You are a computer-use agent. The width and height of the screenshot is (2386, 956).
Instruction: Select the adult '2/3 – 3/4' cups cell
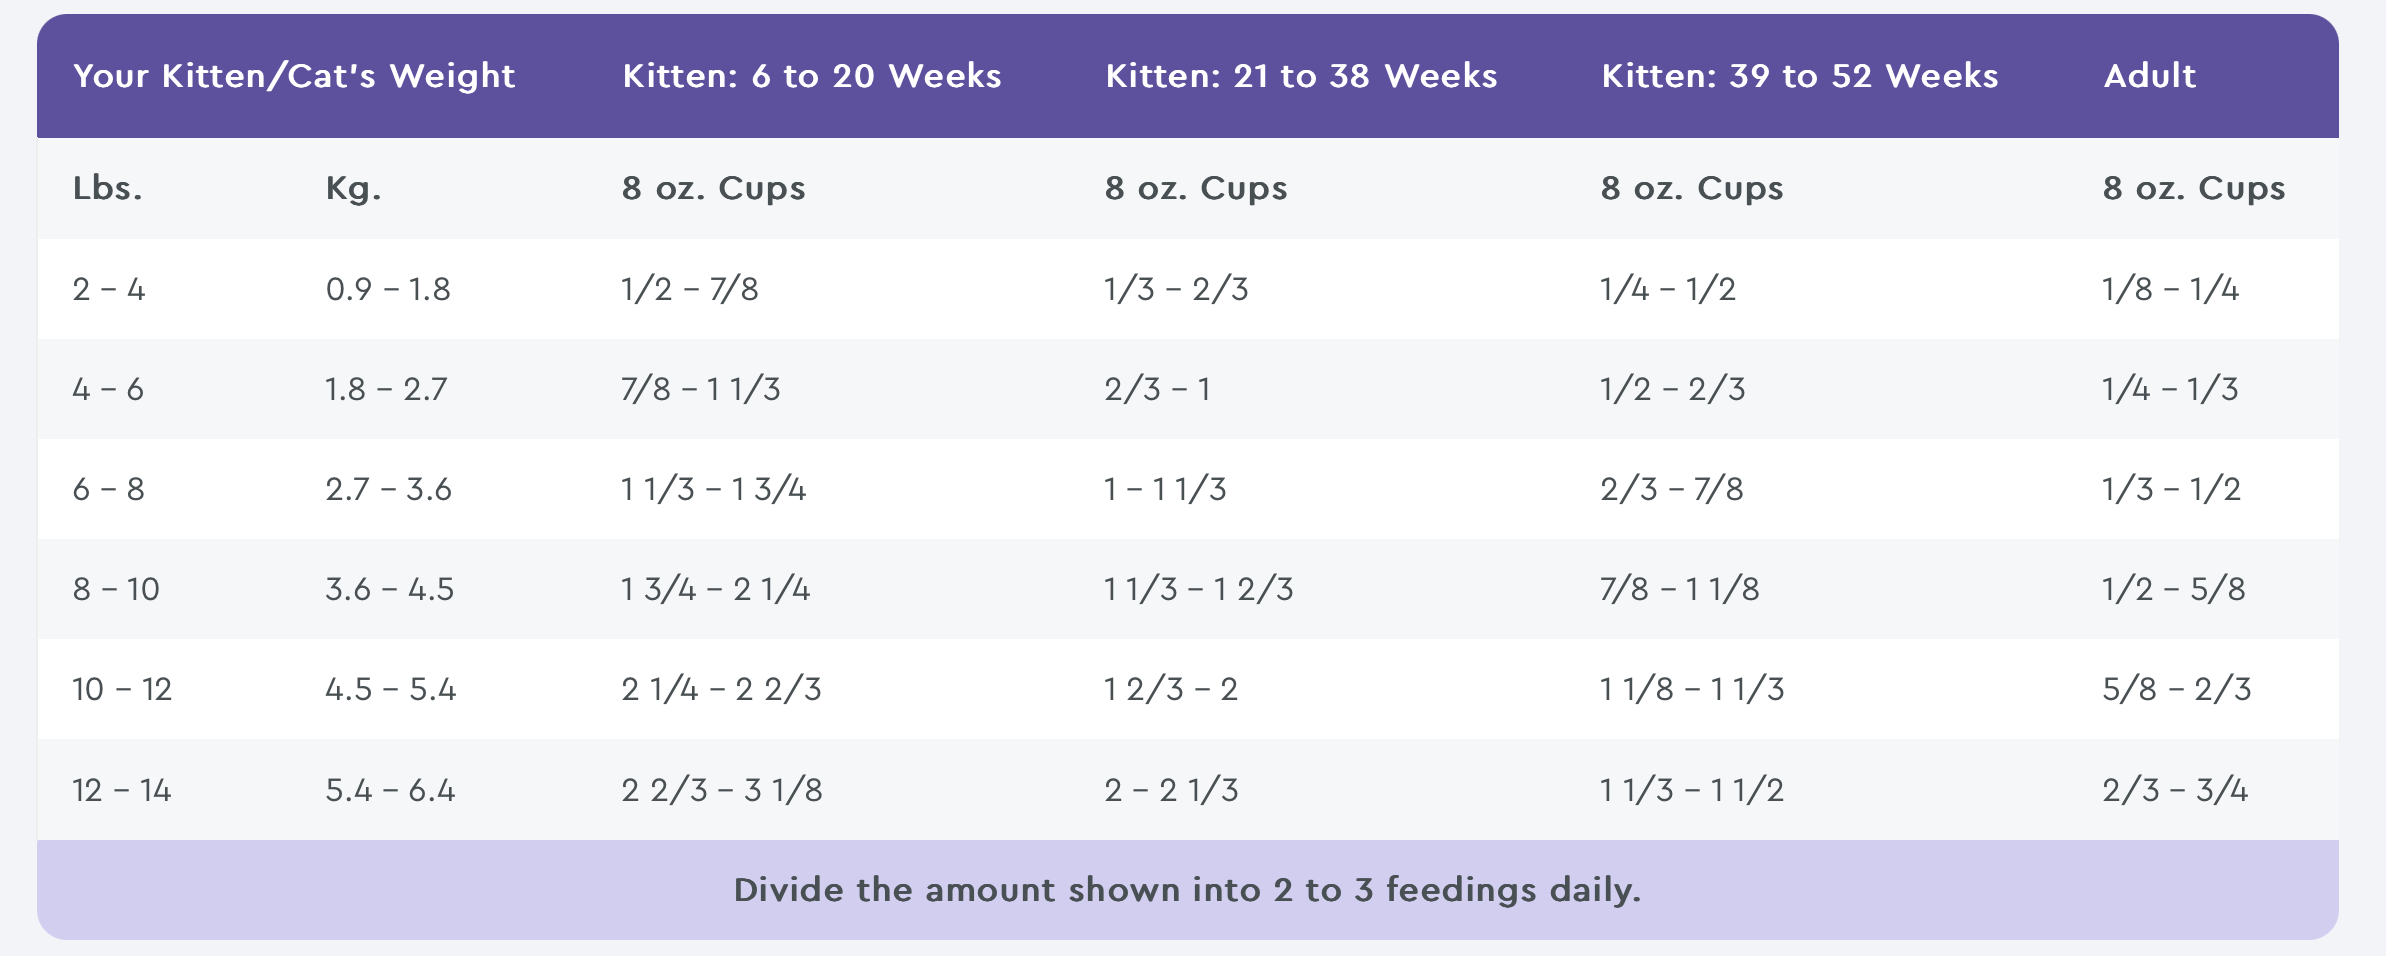click(2175, 790)
